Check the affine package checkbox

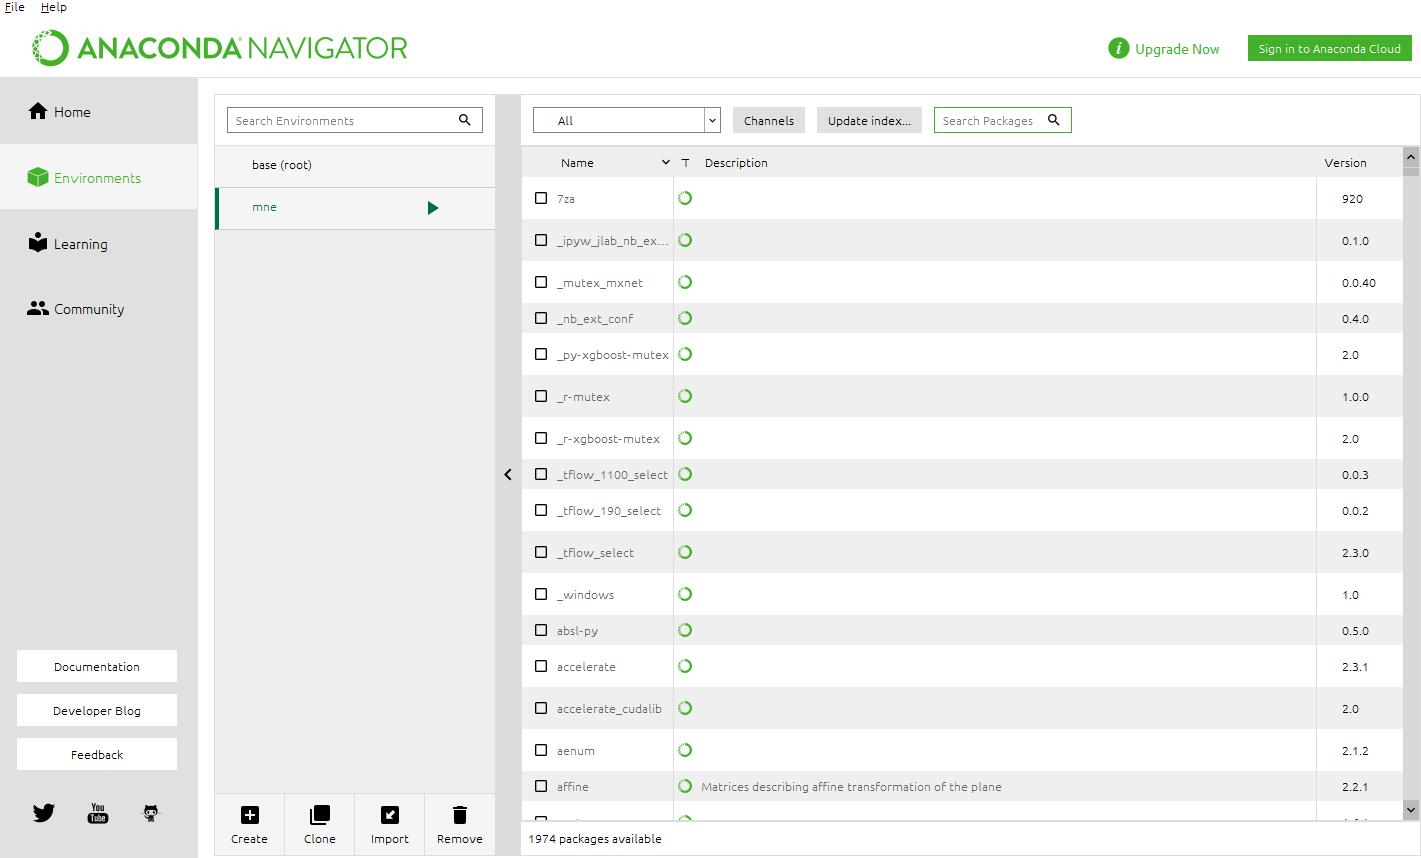click(541, 786)
